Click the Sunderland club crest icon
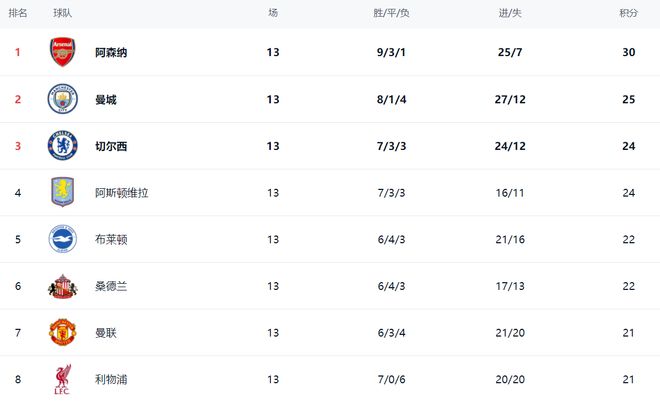This screenshot has width=660, height=401. [x=63, y=286]
